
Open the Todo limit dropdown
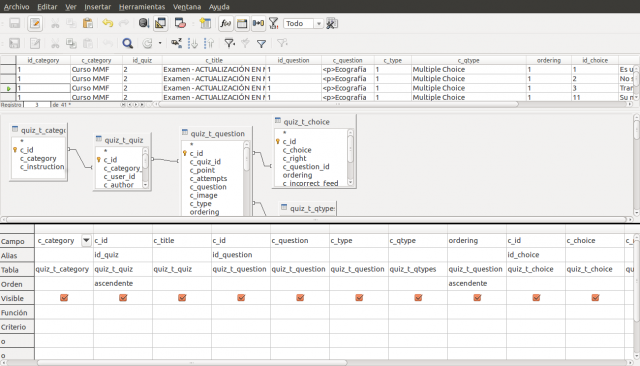pyautogui.click(x=319, y=24)
